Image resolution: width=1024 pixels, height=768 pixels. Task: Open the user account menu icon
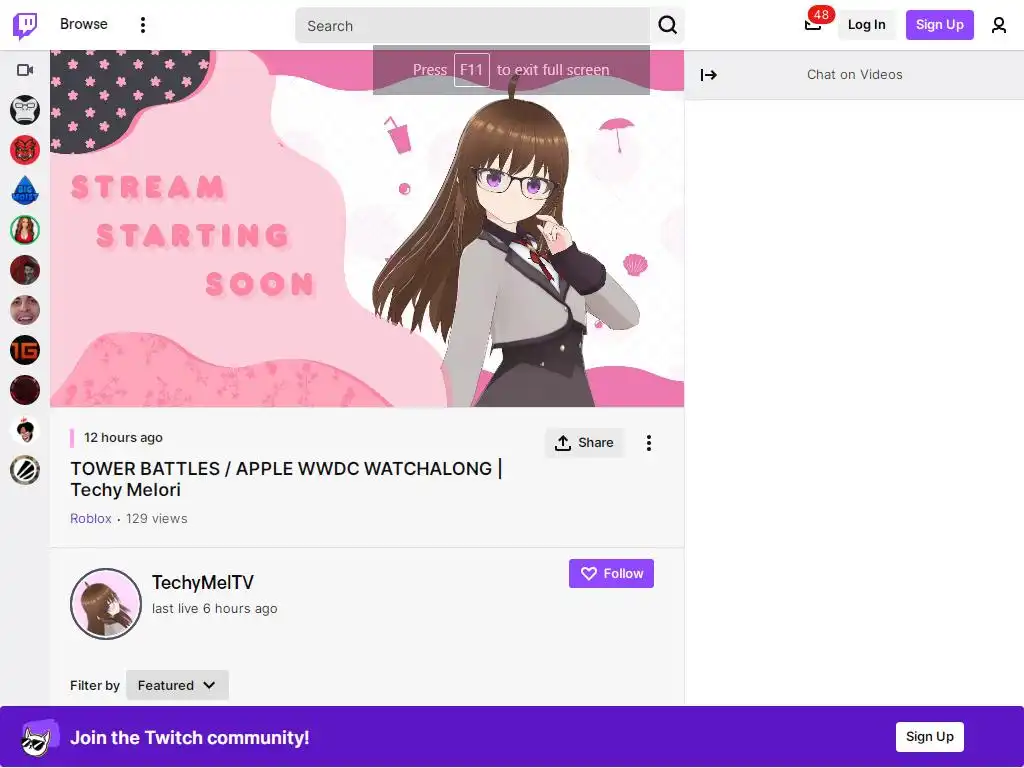[998, 25]
